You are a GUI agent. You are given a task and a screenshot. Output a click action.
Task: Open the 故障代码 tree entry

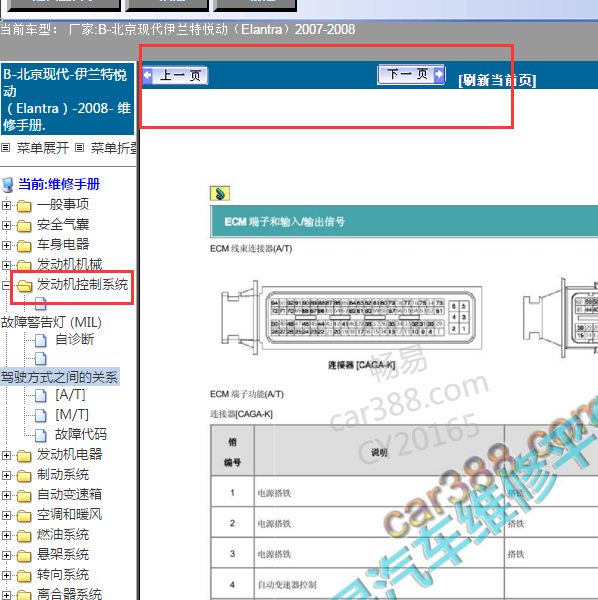click(81, 434)
